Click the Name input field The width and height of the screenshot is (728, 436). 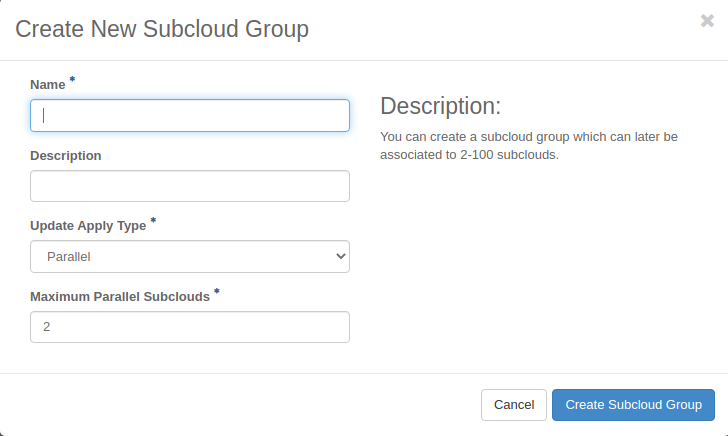190,115
